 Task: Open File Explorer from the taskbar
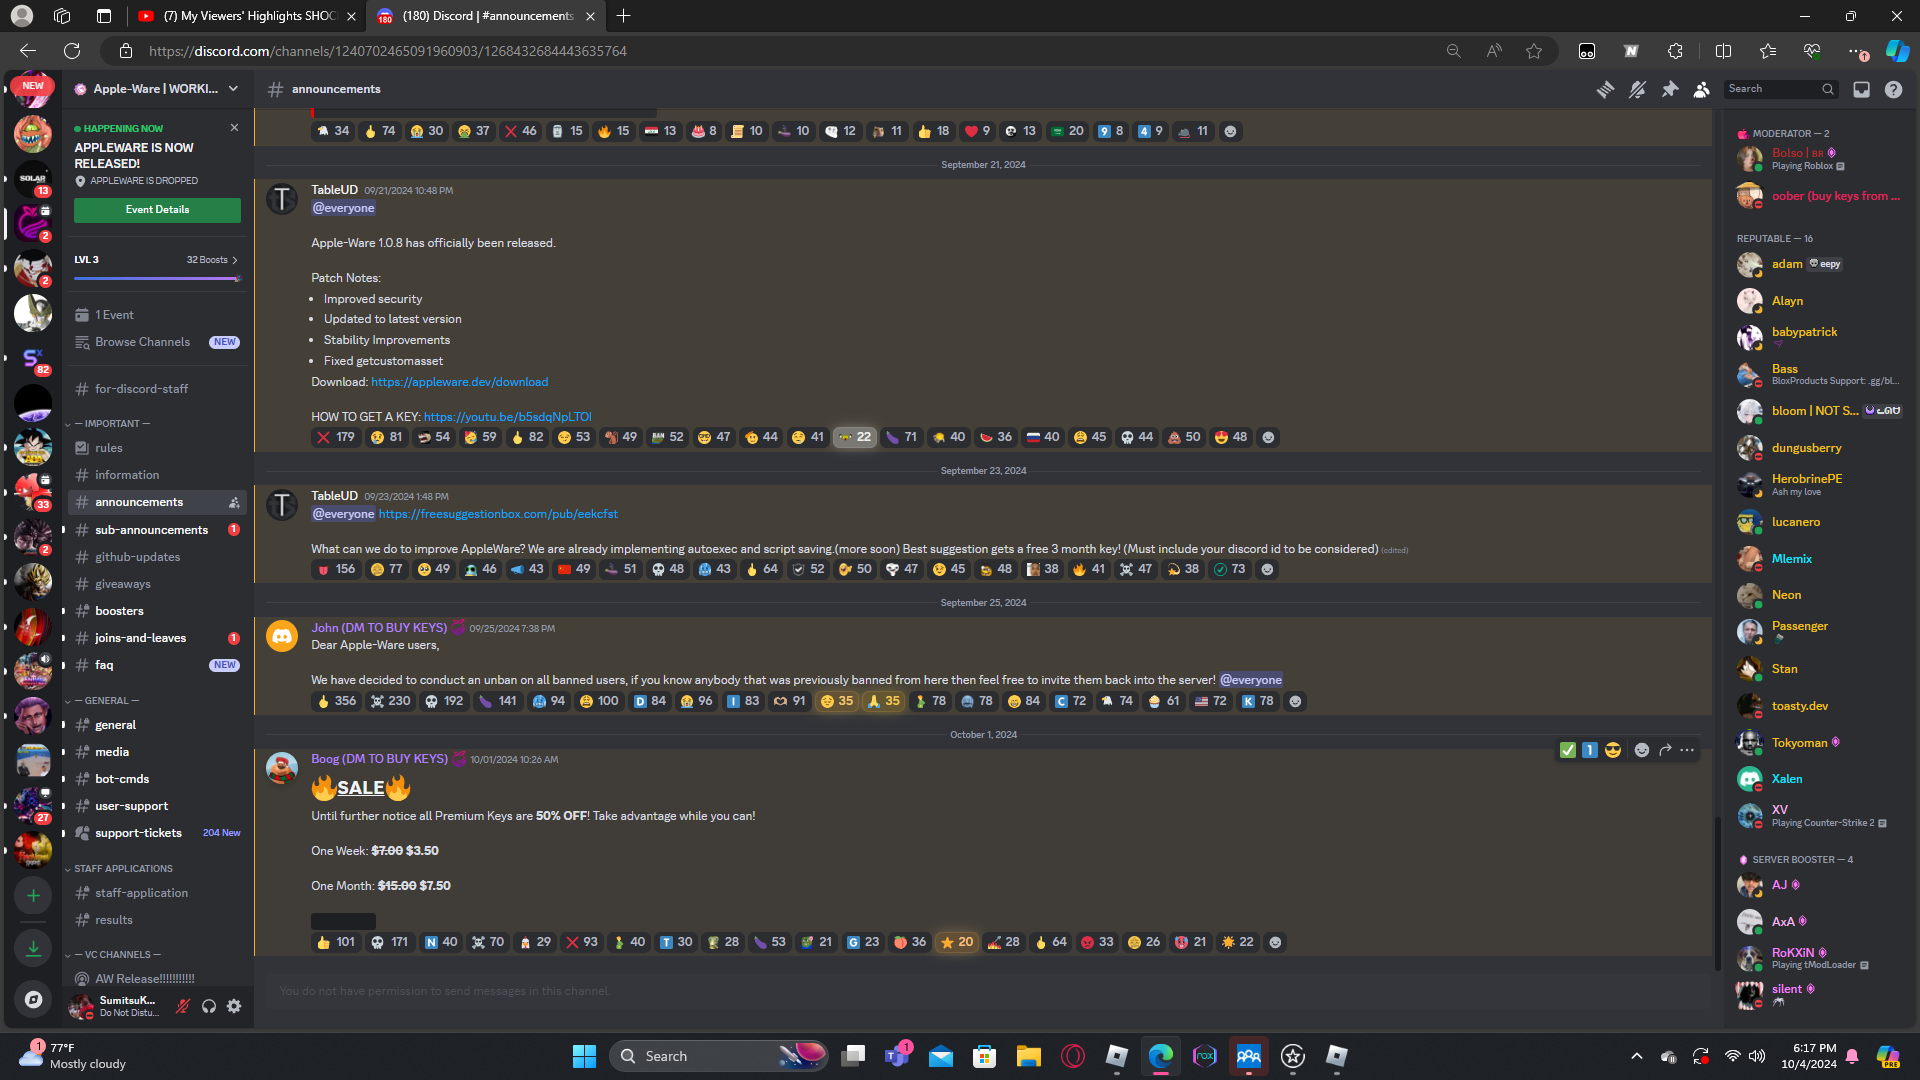click(1028, 1056)
